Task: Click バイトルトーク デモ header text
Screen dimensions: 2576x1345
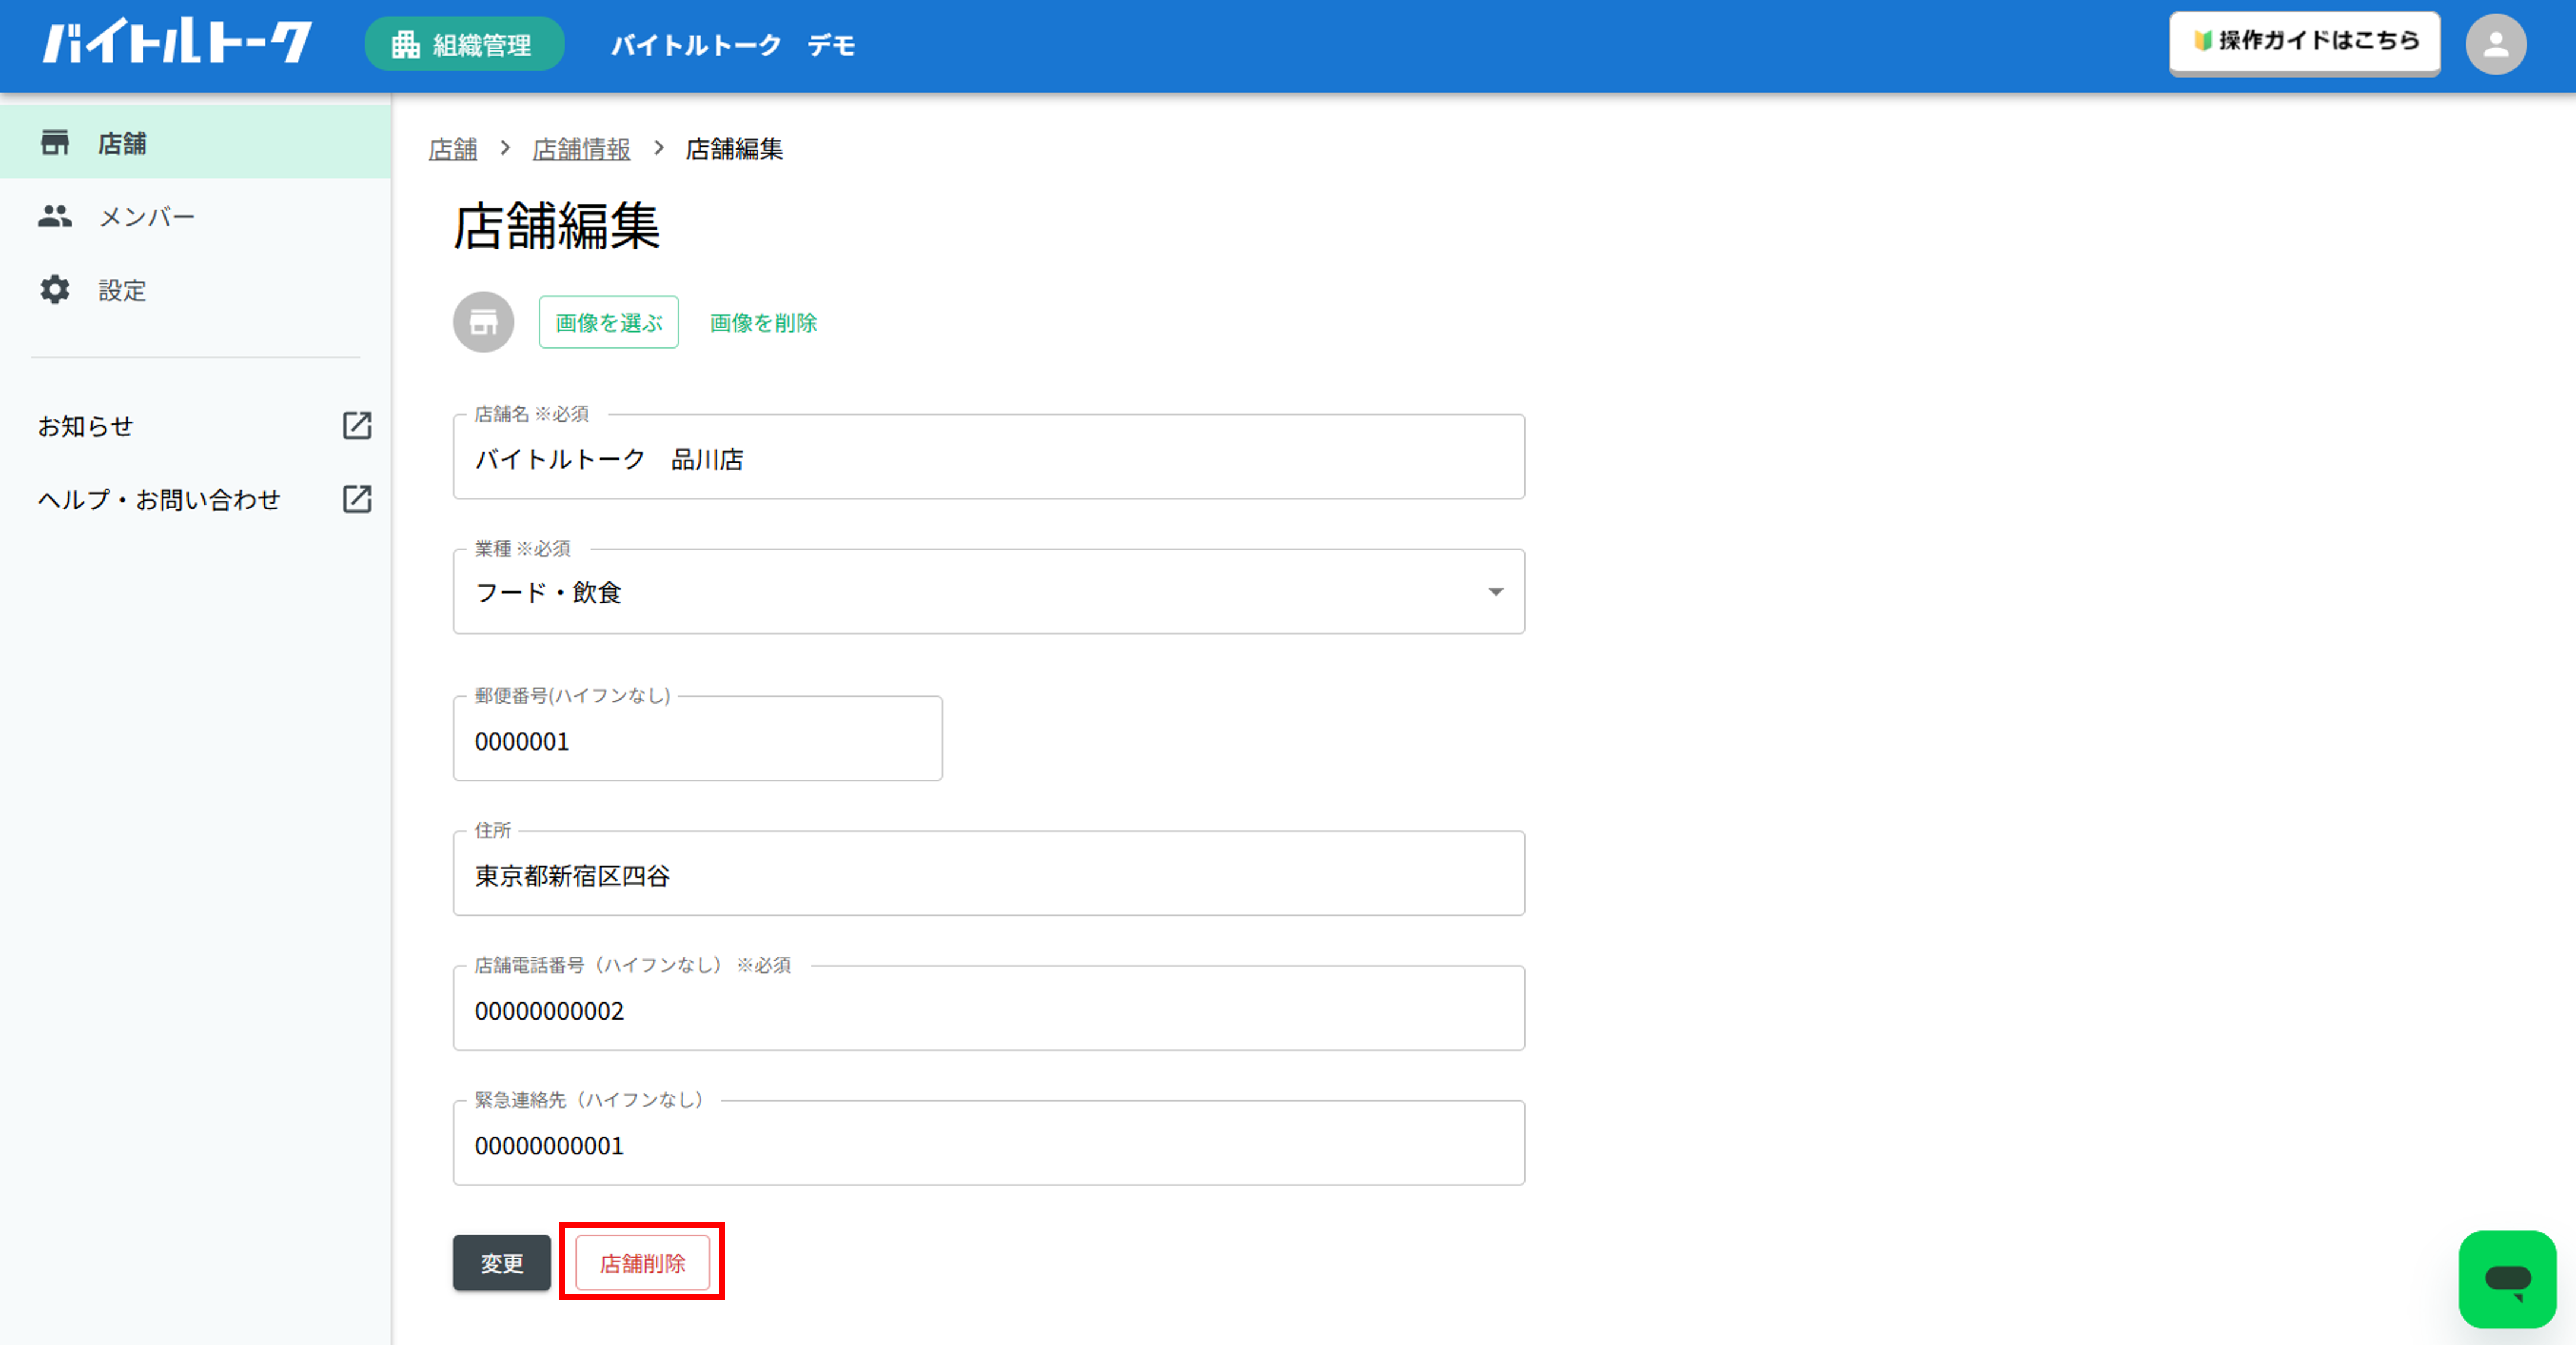Action: click(733, 45)
